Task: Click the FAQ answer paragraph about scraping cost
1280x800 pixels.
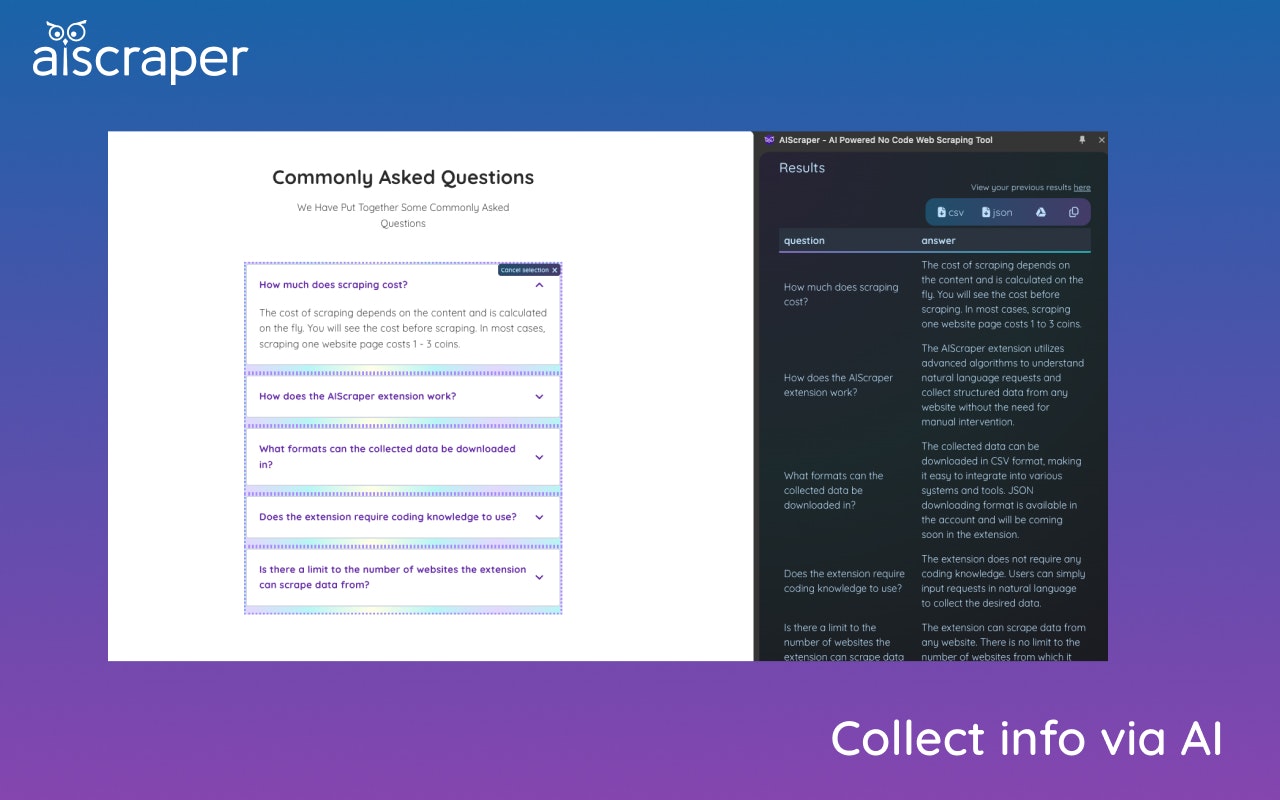Action: pos(403,328)
